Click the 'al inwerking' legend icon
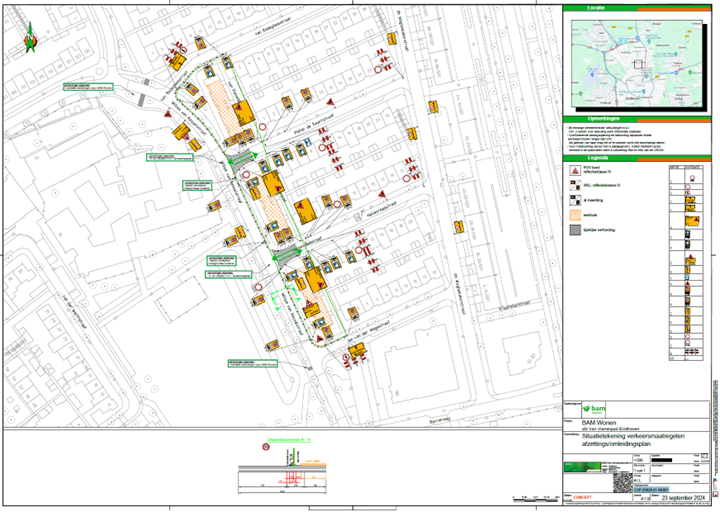 (x=573, y=199)
